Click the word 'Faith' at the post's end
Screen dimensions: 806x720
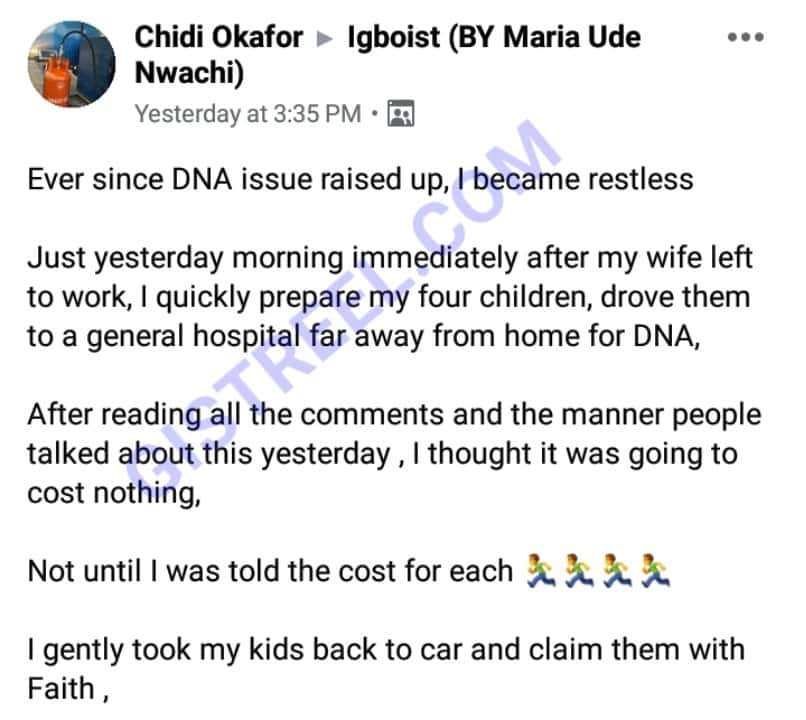point(61,689)
